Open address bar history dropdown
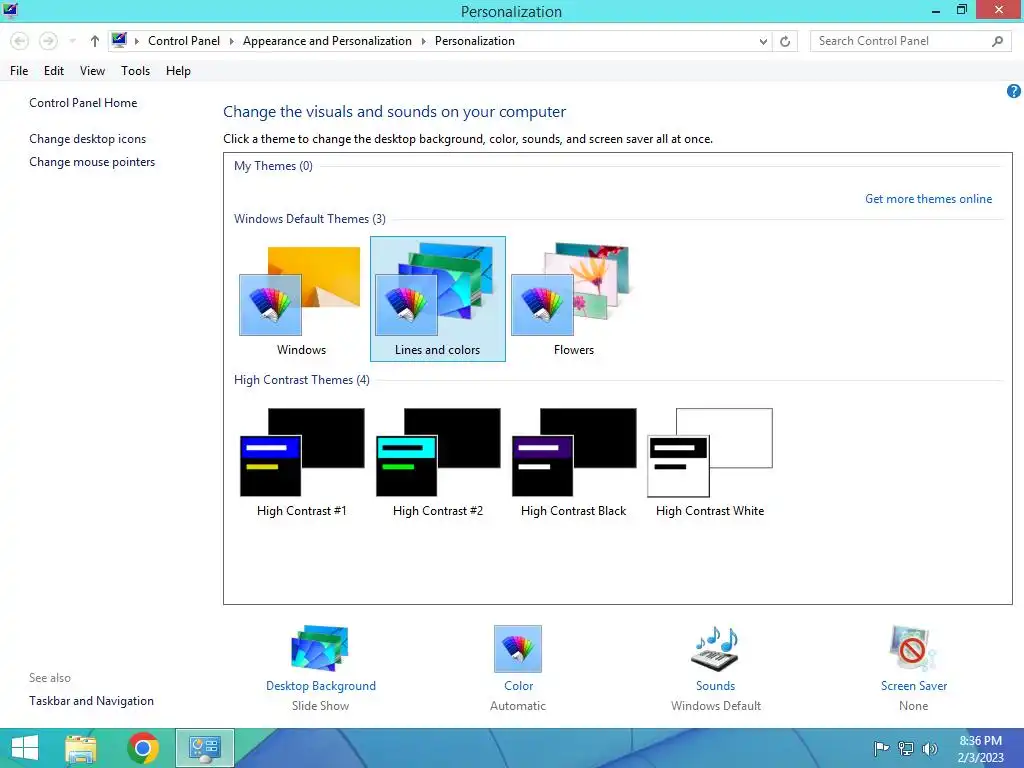Screen dimensions: 1024x768 pyautogui.click(x=763, y=41)
